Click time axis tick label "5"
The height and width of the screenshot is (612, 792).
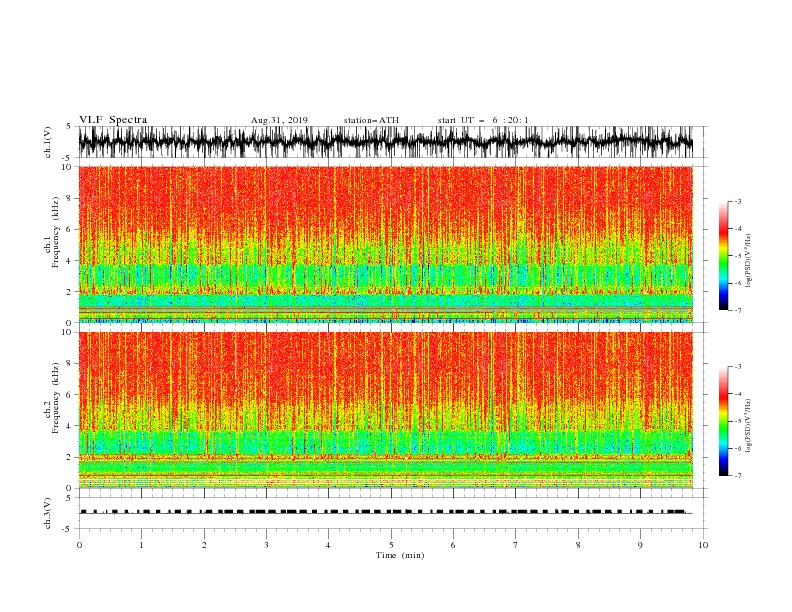pos(391,545)
